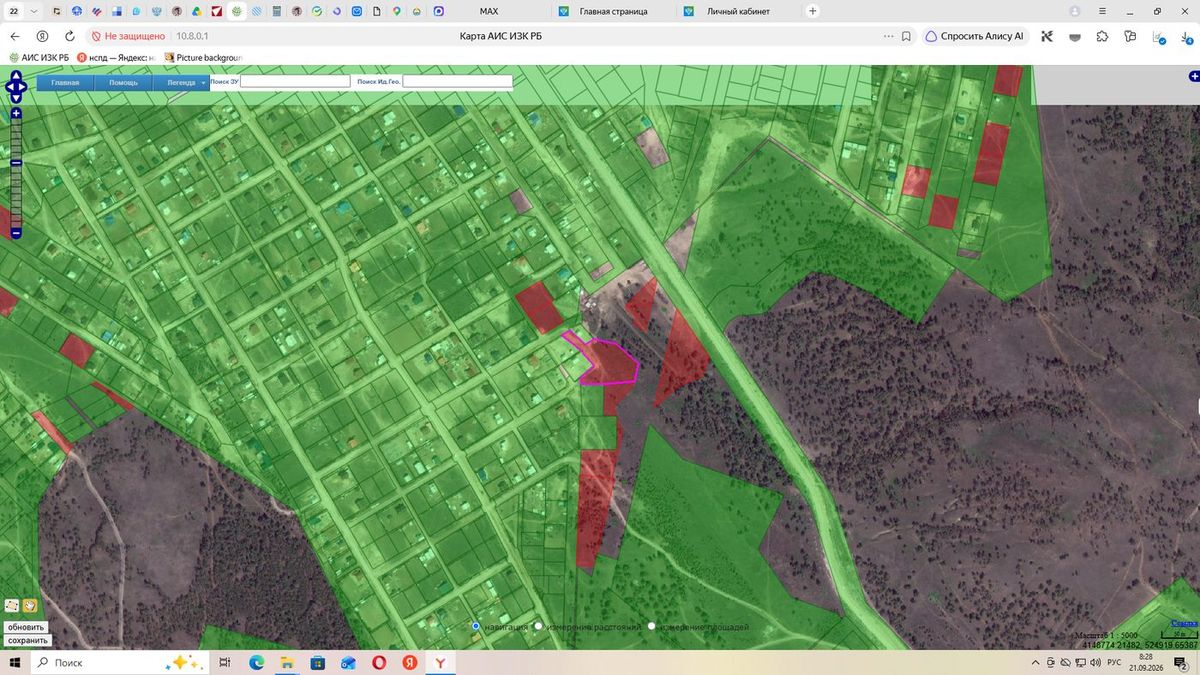
Task: Select the измерение площадей radio button
Action: [652, 626]
